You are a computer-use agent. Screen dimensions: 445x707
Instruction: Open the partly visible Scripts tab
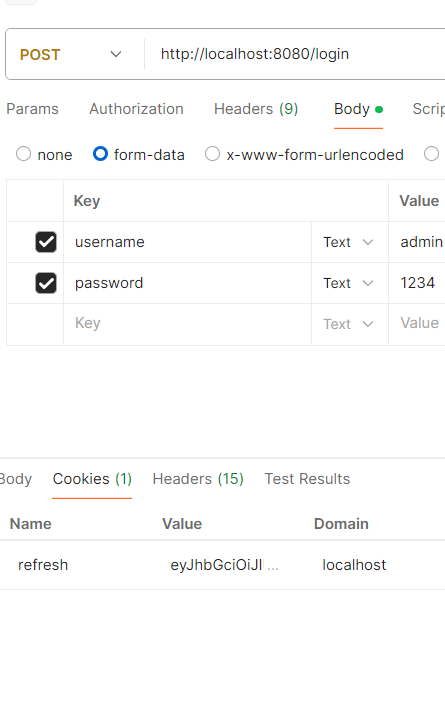[x=428, y=109]
